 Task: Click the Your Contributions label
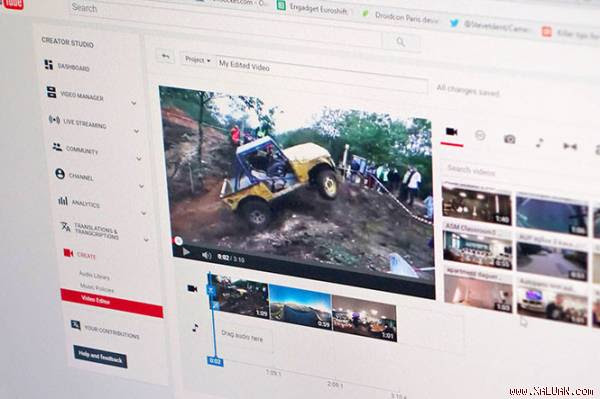coord(112,332)
